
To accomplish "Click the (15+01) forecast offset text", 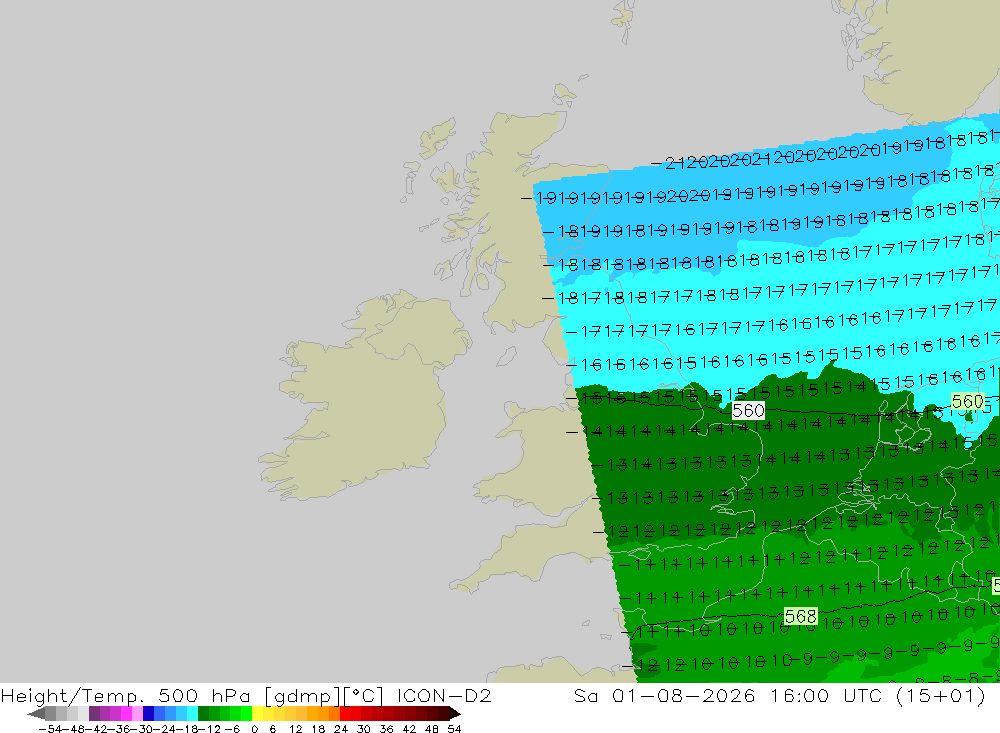I will point(941,695).
